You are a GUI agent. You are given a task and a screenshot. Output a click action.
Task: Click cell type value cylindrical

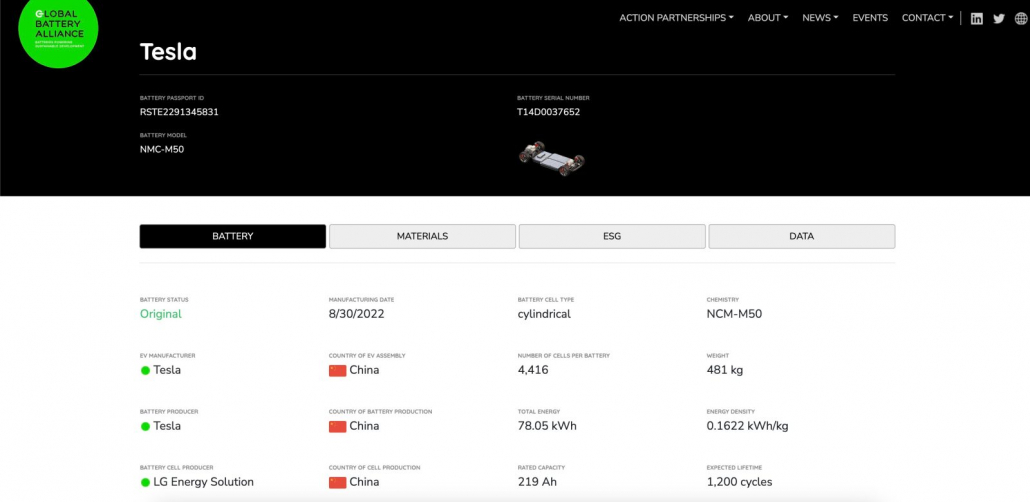pyautogui.click(x=544, y=314)
